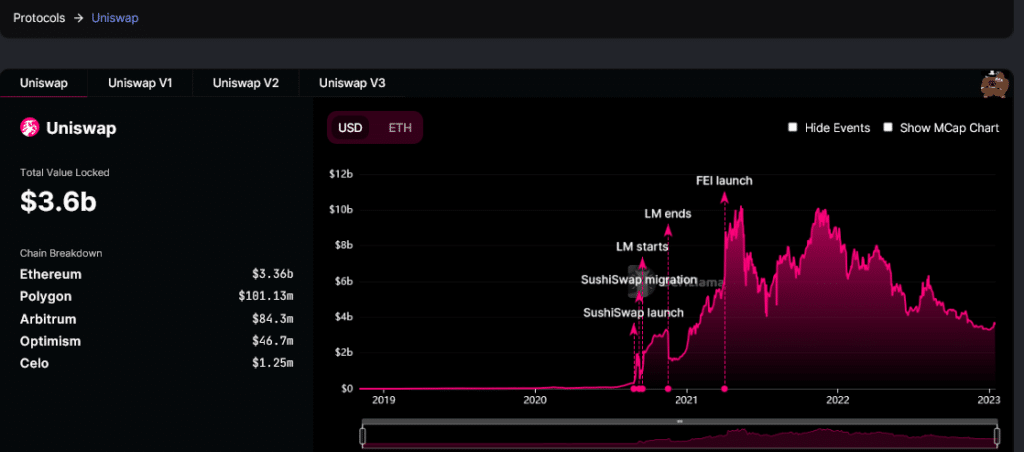This screenshot has height=452, width=1024.
Task: Click the $84.3m Arbitrum value
Action: [x=272, y=319]
